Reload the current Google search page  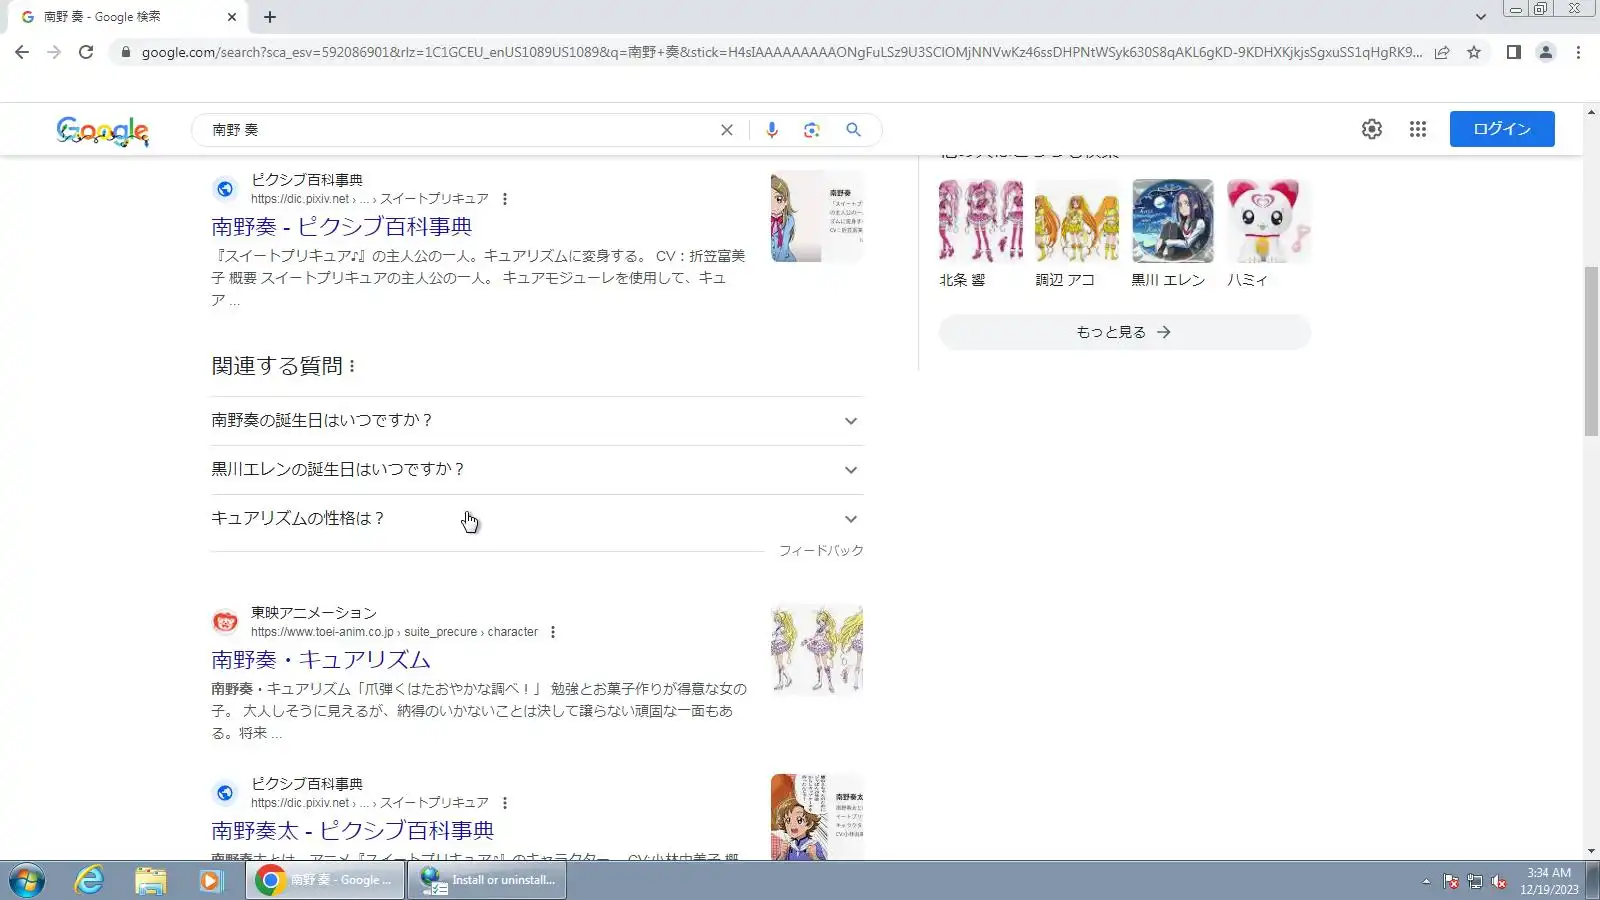pos(86,52)
